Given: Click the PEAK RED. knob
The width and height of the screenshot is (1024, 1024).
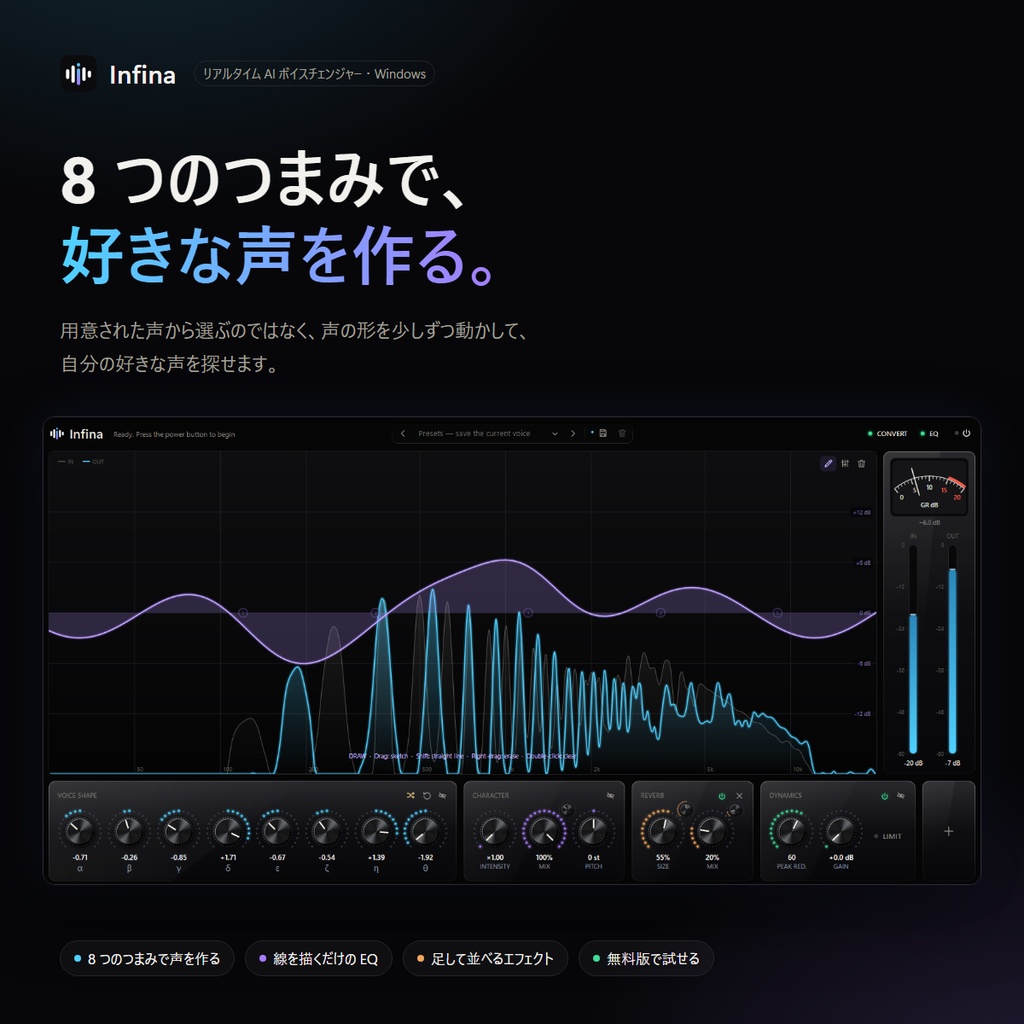Looking at the screenshot, I should click(792, 831).
